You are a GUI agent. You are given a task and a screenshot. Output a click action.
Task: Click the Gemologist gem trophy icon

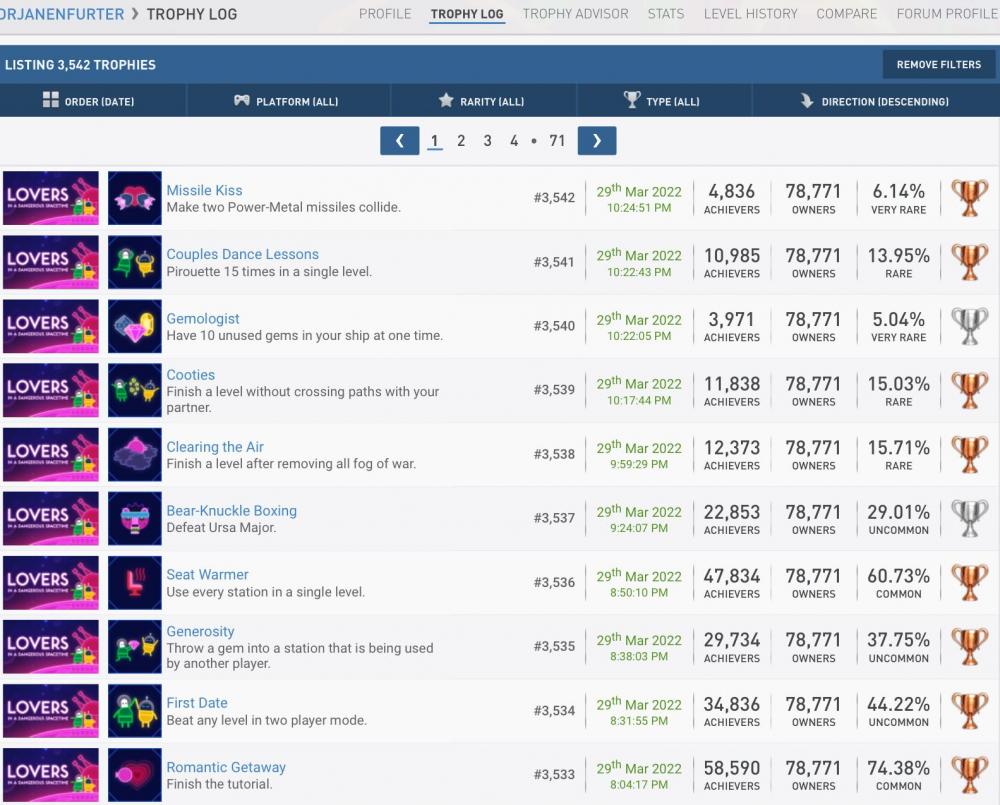(x=134, y=326)
